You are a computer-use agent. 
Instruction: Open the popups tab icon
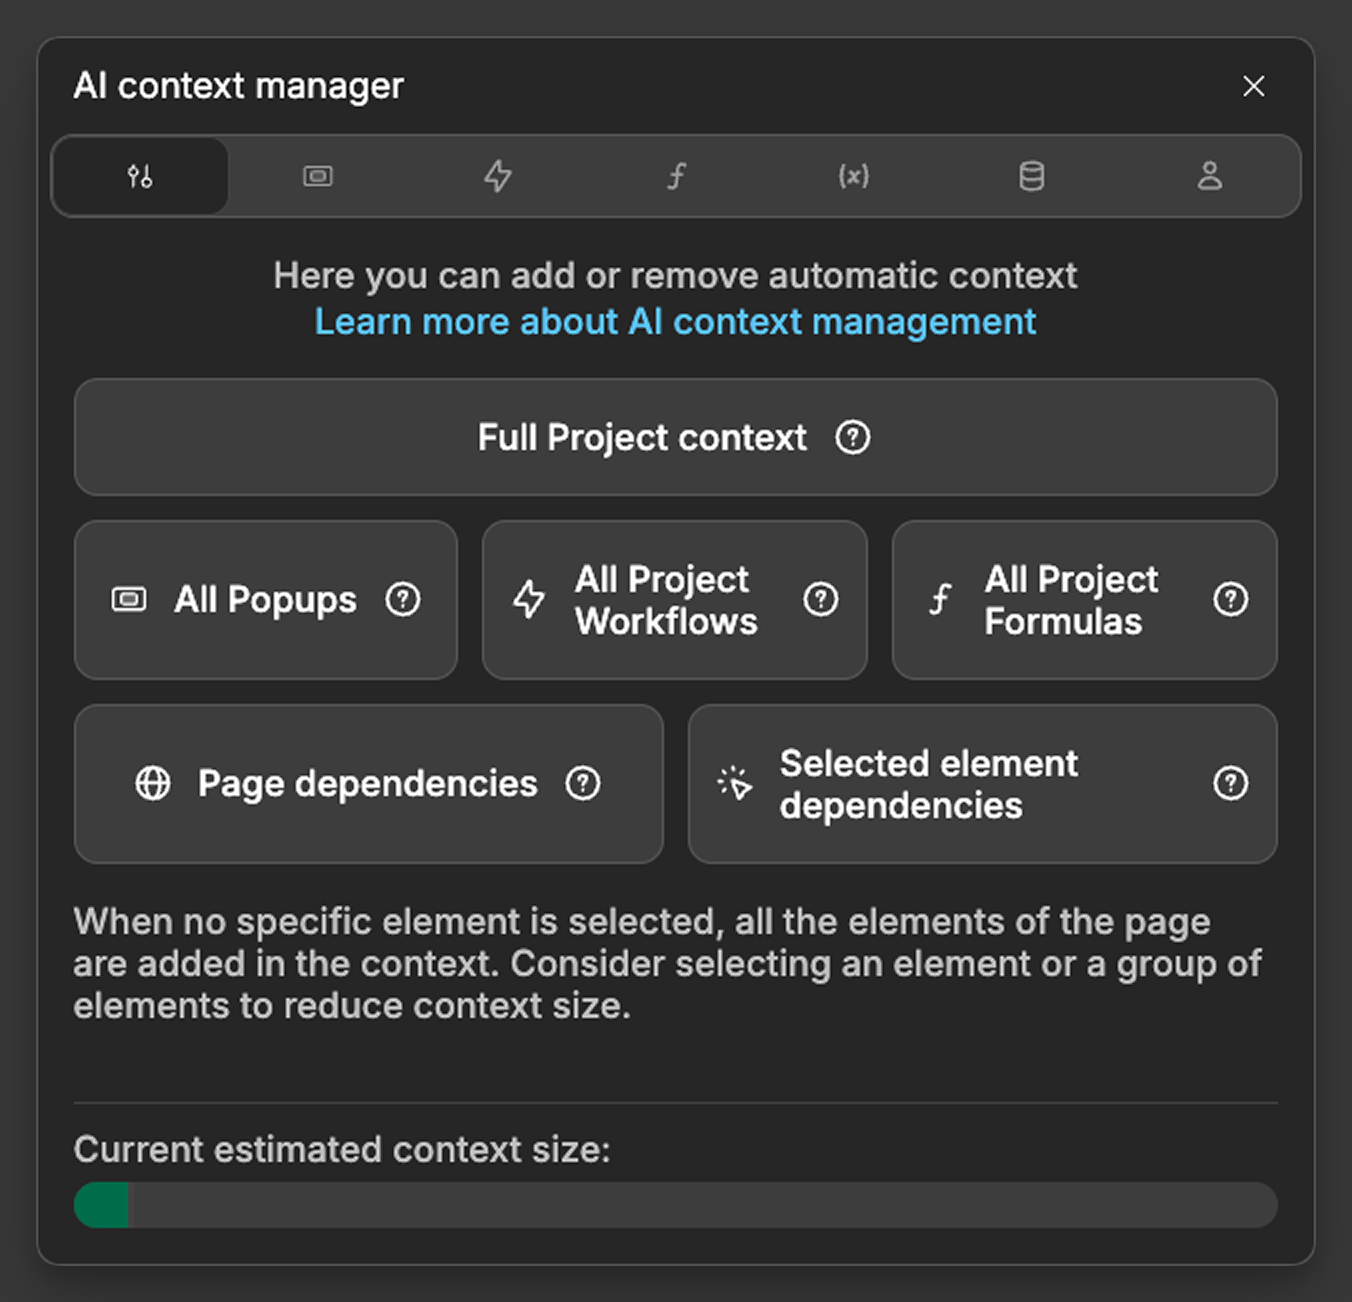coord(318,177)
